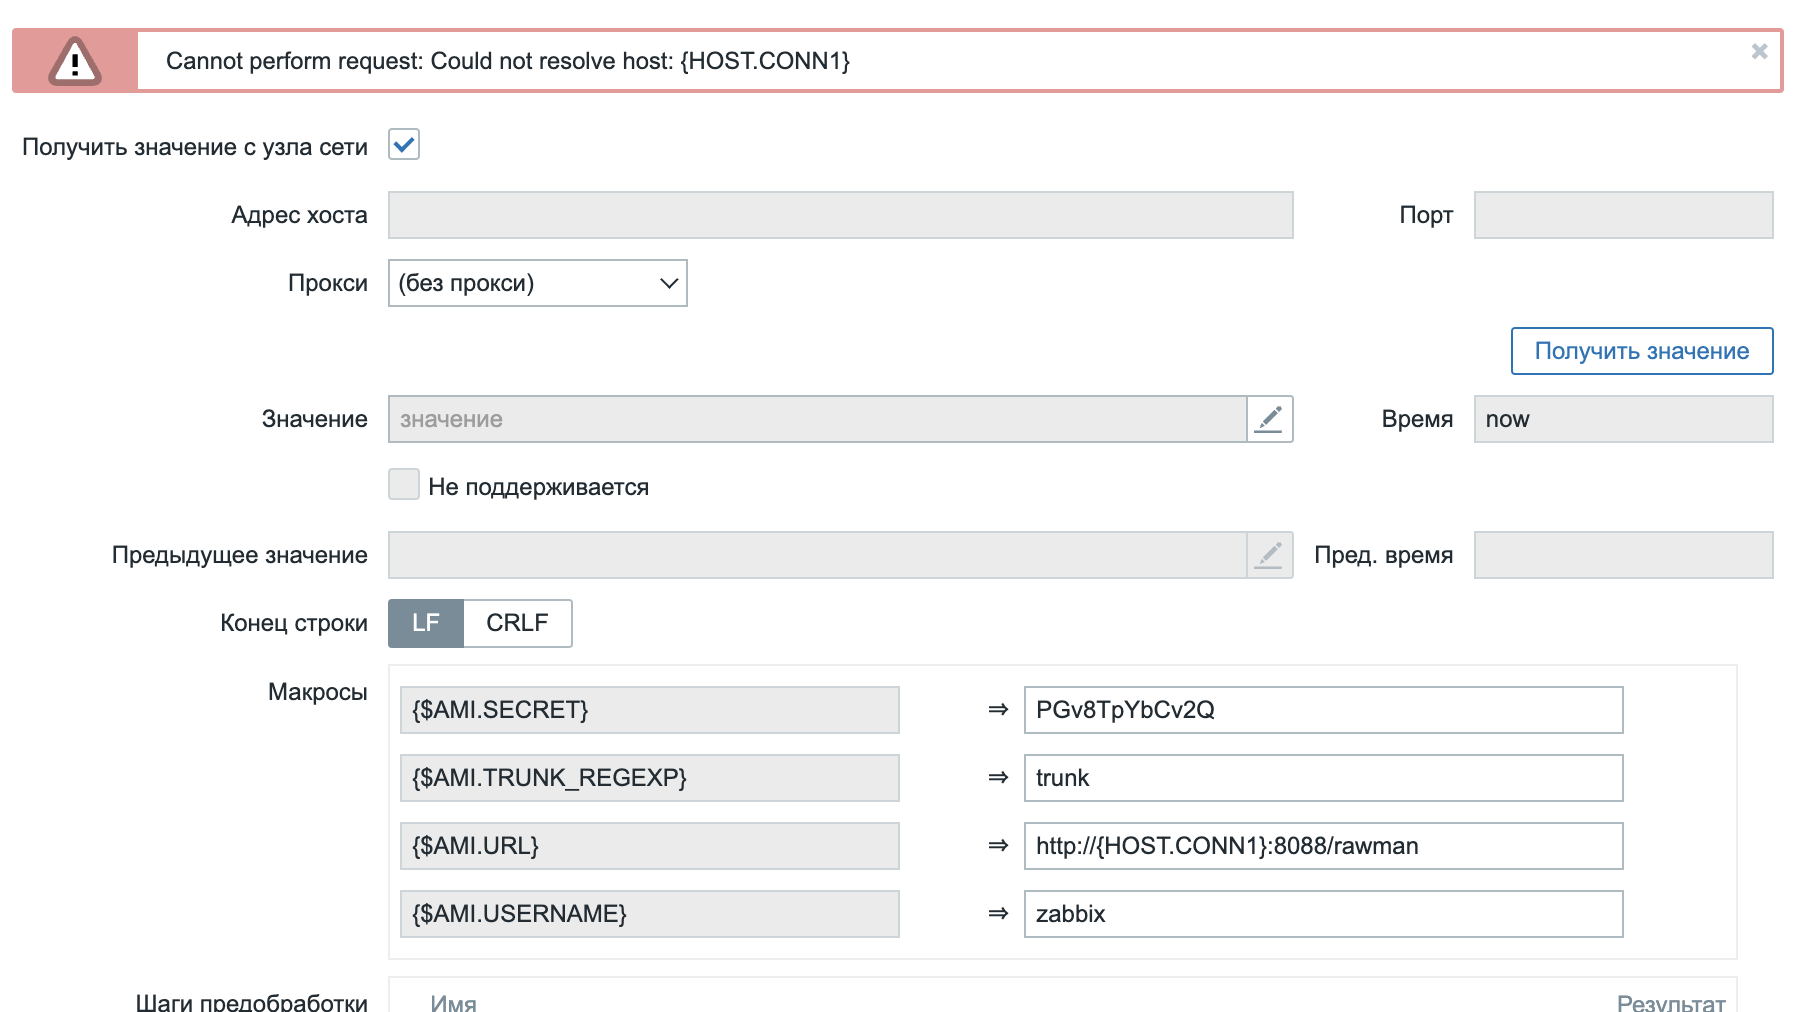Click the Порт input field
The width and height of the screenshot is (1796, 1012).
click(1622, 215)
